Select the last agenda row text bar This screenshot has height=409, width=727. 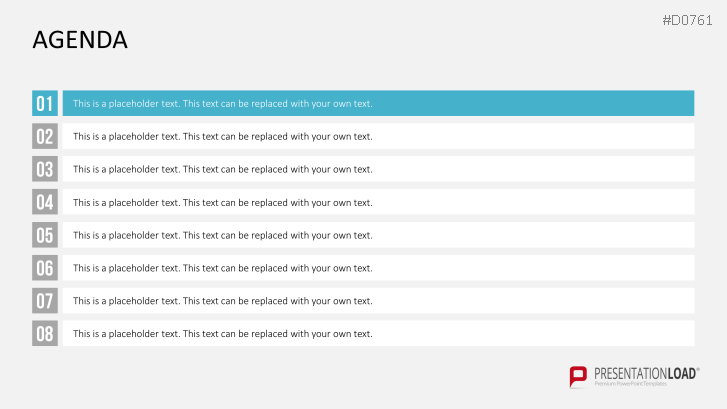pyautogui.click(x=378, y=333)
